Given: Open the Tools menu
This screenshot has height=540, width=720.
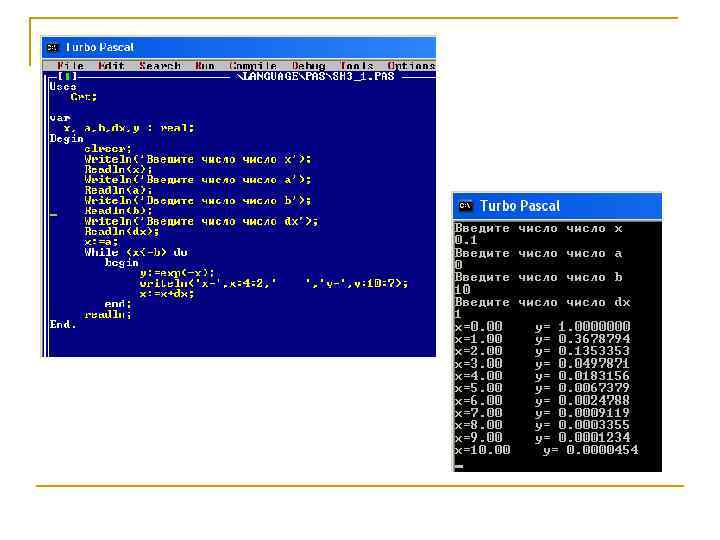Looking at the screenshot, I should tap(357, 66).
